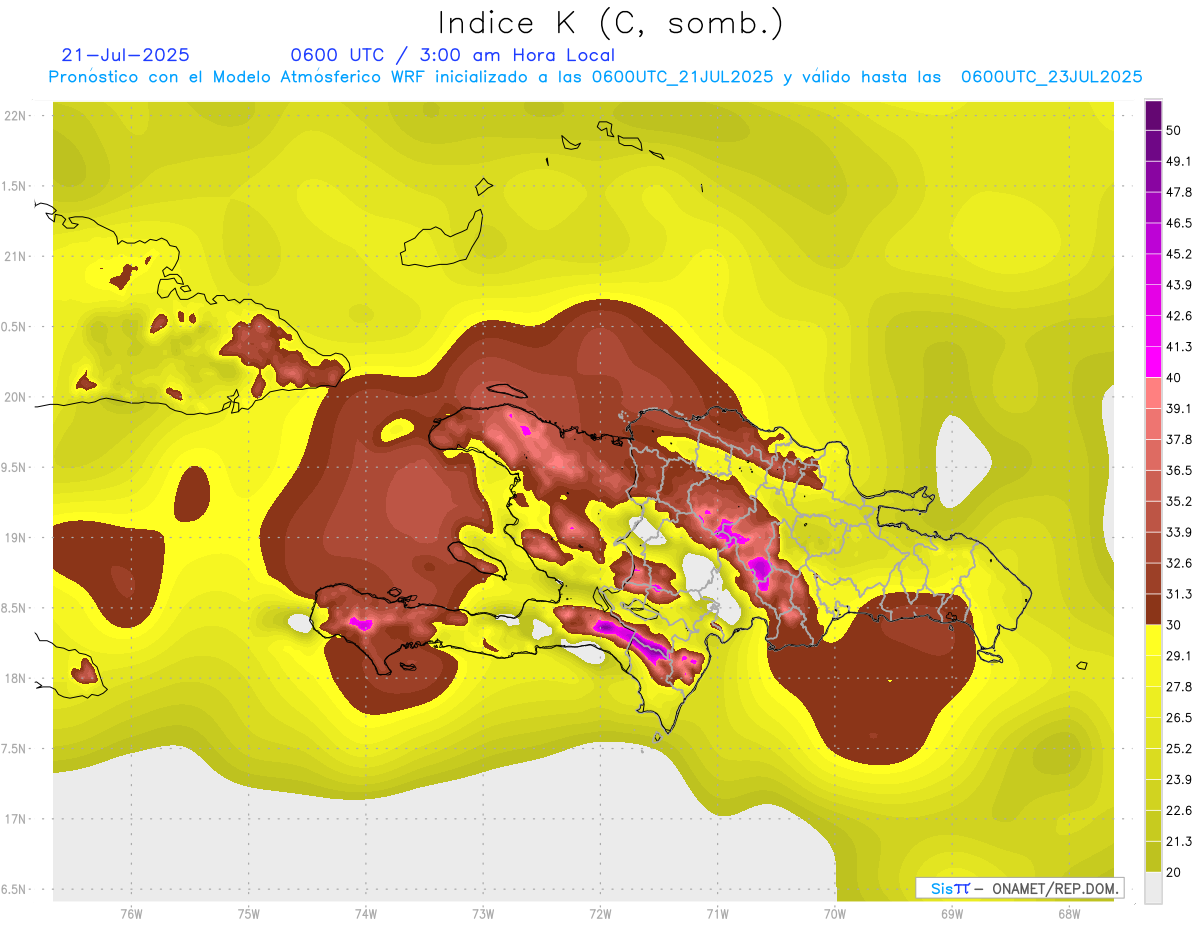Click the dark purple legend swatch beside 50
The width and height of the screenshot is (1200, 927).
tap(1153, 115)
